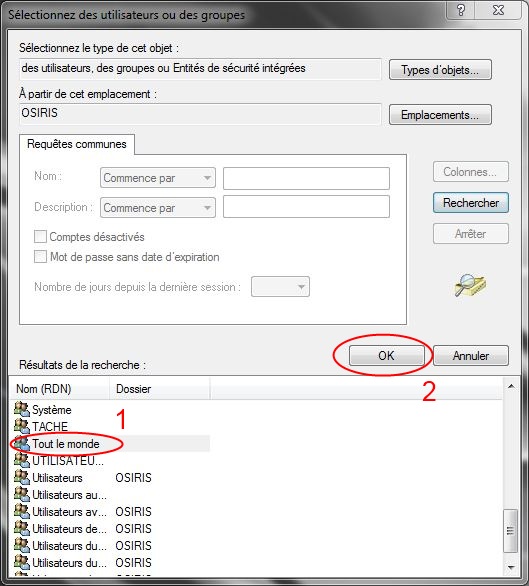This screenshot has width=529, height=586.
Task: Click the magnifying glass search icon
Action: (470, 285)
